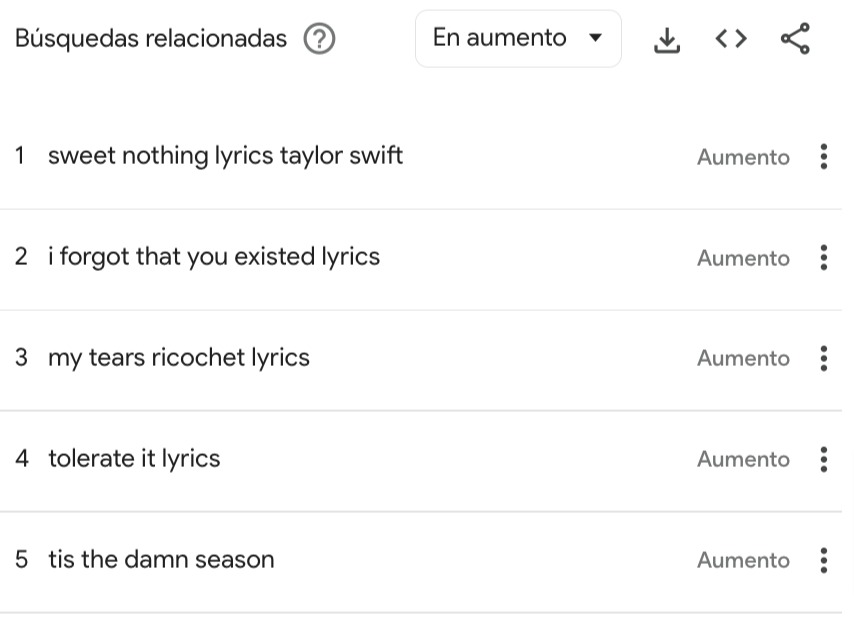This screenshot has width=854, height=622.
Task: Open options menu for i forgot that you existed
Action: [823, 258]
